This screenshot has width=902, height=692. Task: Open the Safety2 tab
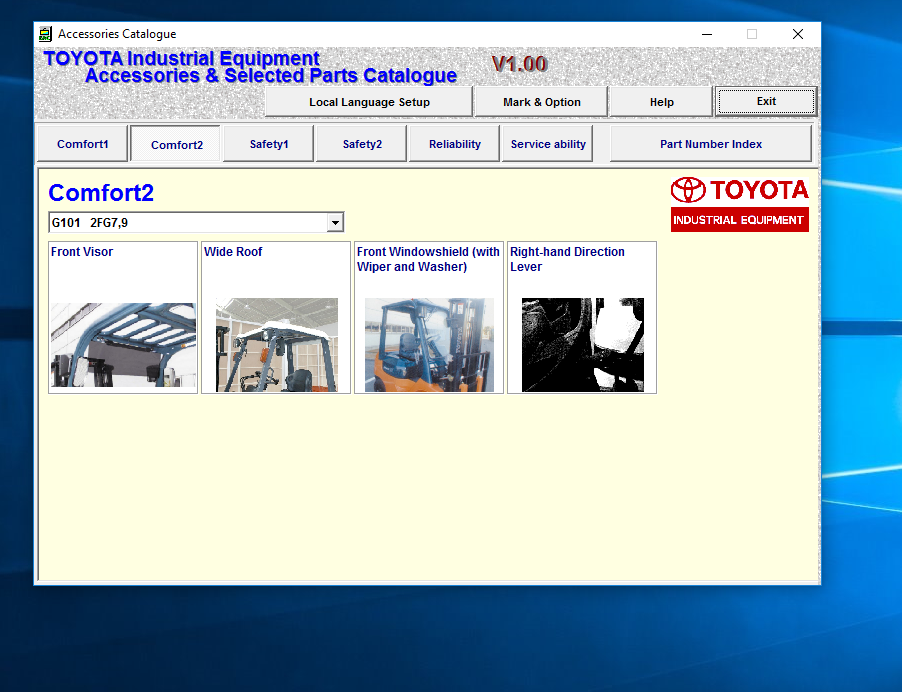[362, 144]
